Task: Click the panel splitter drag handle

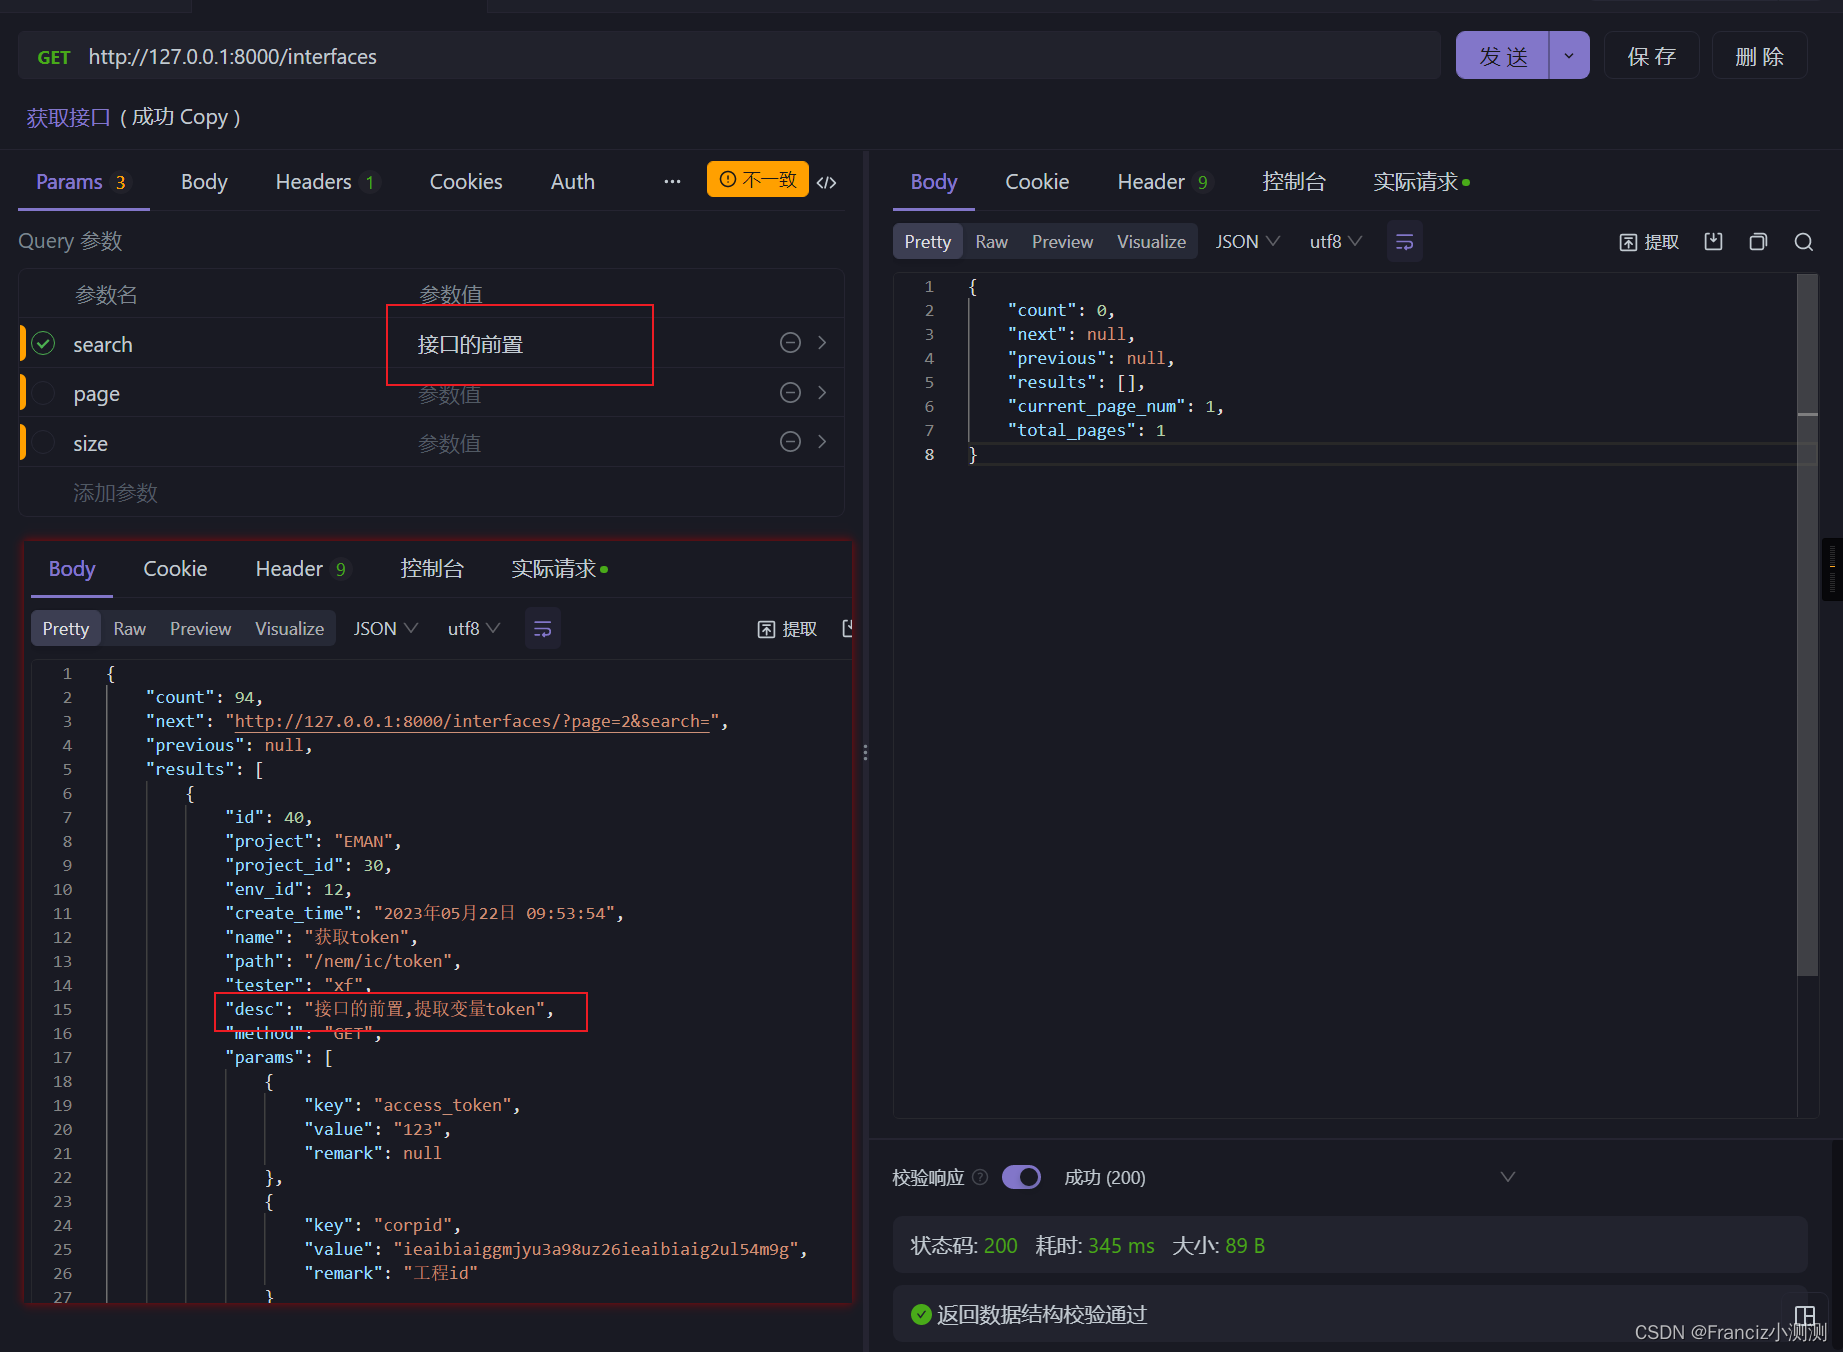Action: tap(865, 752)
